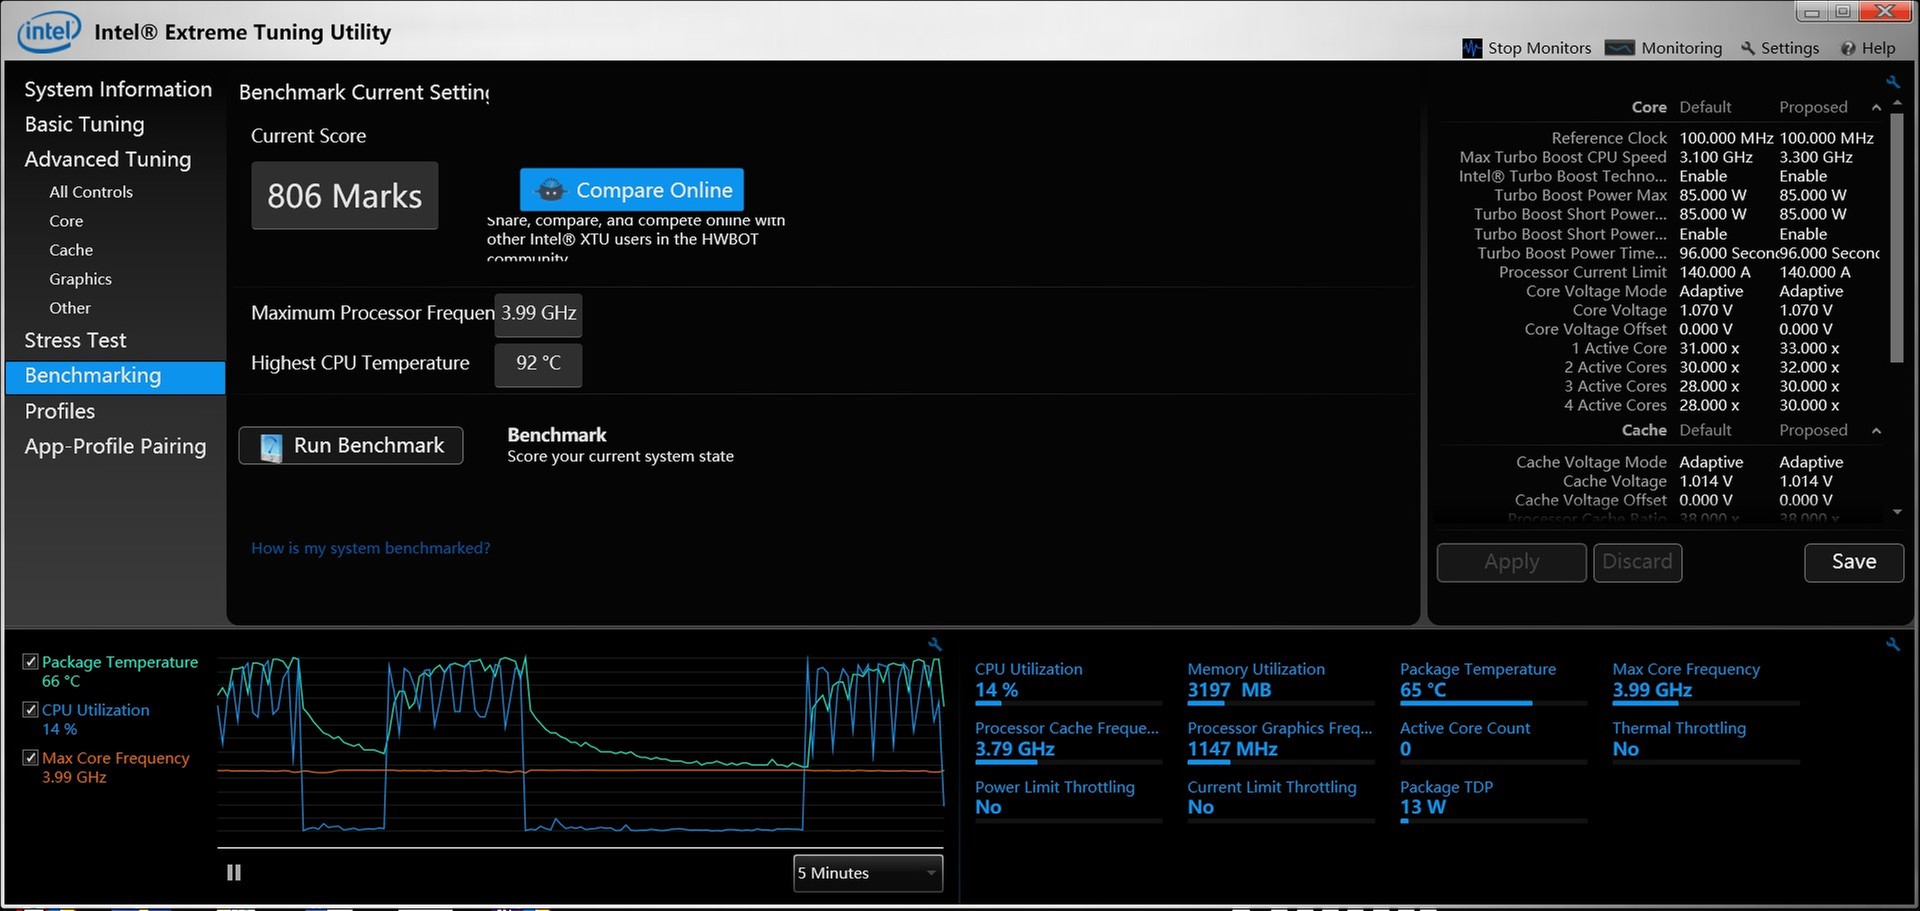Viewport: 1920px width, 911px height.
Task: Select the Benchmarking section
Action: tap(115, 376)
